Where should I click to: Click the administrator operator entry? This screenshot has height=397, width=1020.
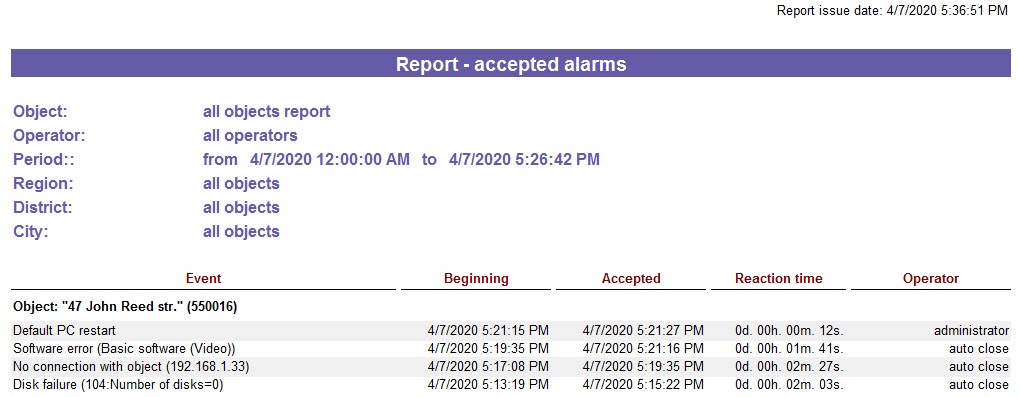pyautogui.click(x=971, y=331)
